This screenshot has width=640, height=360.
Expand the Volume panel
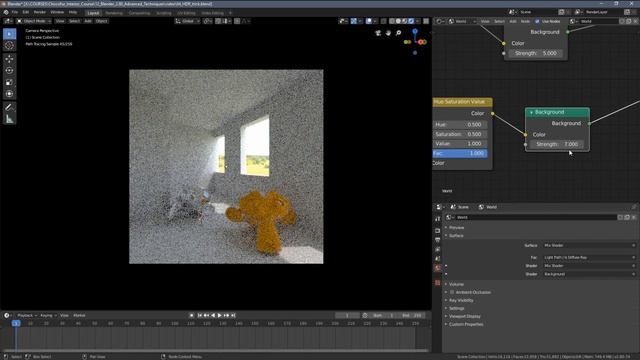coord(456,284)
